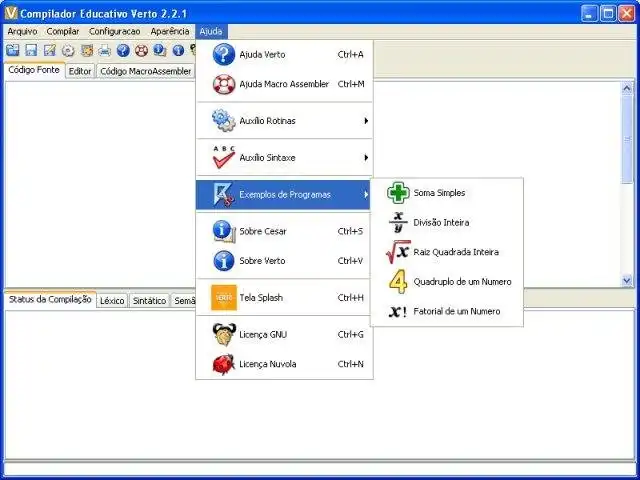Switch to the Editor tab
The height and width of the screenshot is (480, 640).
[x=80, y=71]
